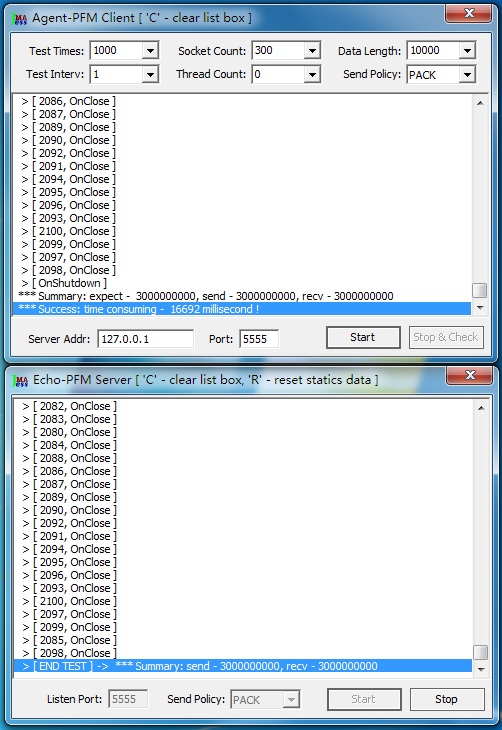Click the server Stop button
Screen dimensions: 502x730
click(447, 699)
